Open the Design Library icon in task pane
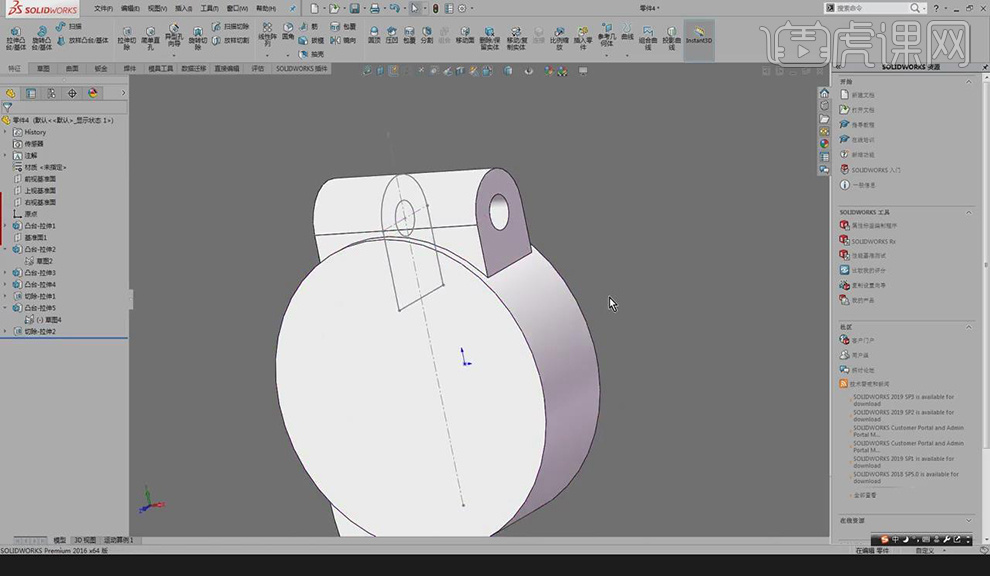 pos(824,106)
